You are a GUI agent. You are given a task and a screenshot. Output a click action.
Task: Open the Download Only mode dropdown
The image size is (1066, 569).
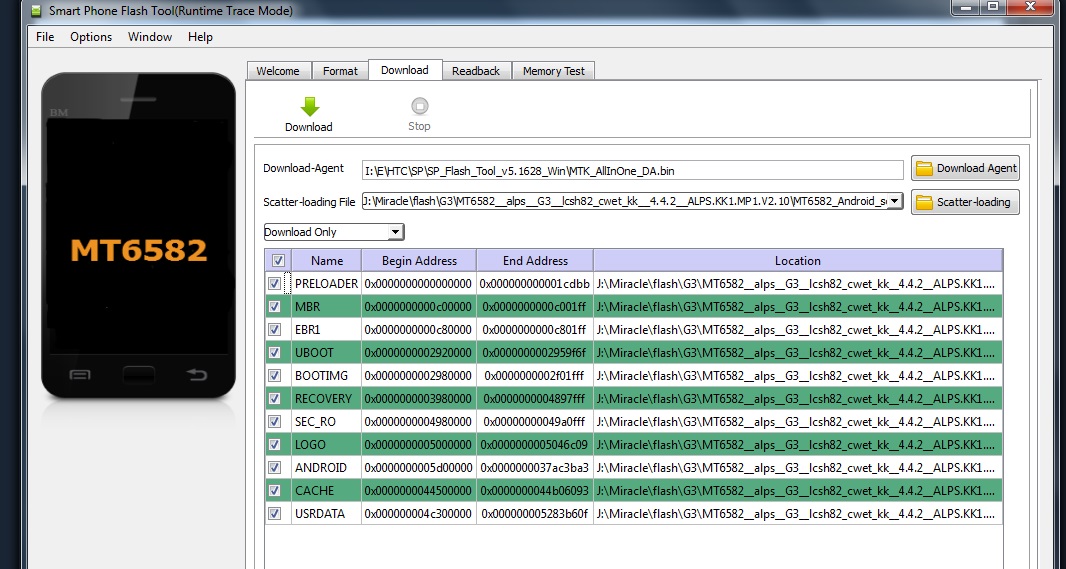click(334, 232)
